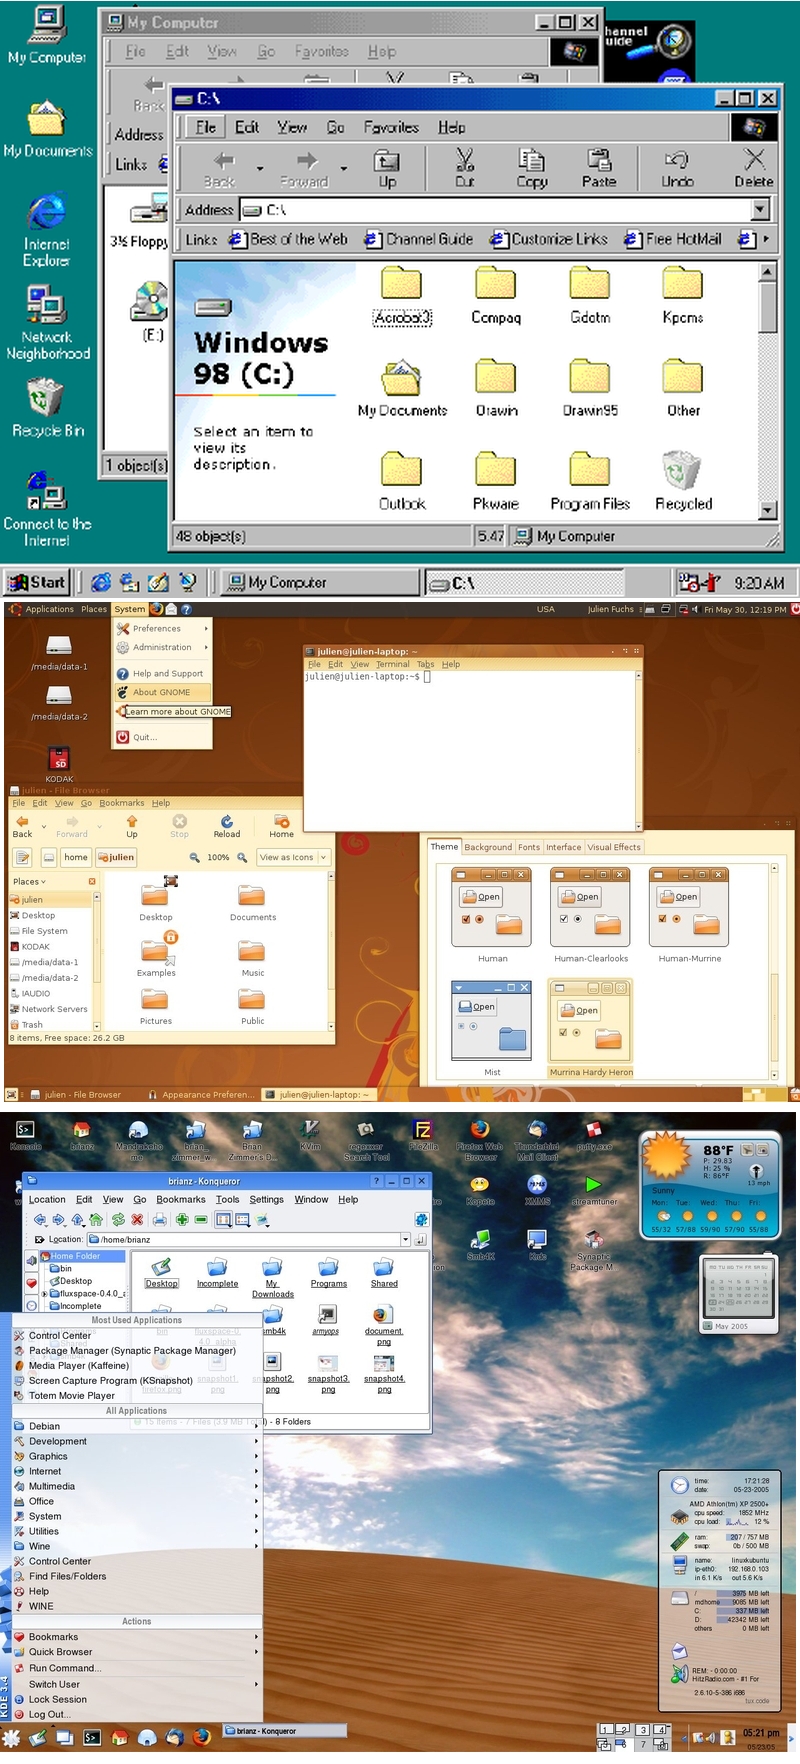Expand the Preferences submenu in the GNOME System menu
The width and height of the screenshot is (800, 1764).
click(162, 629)
